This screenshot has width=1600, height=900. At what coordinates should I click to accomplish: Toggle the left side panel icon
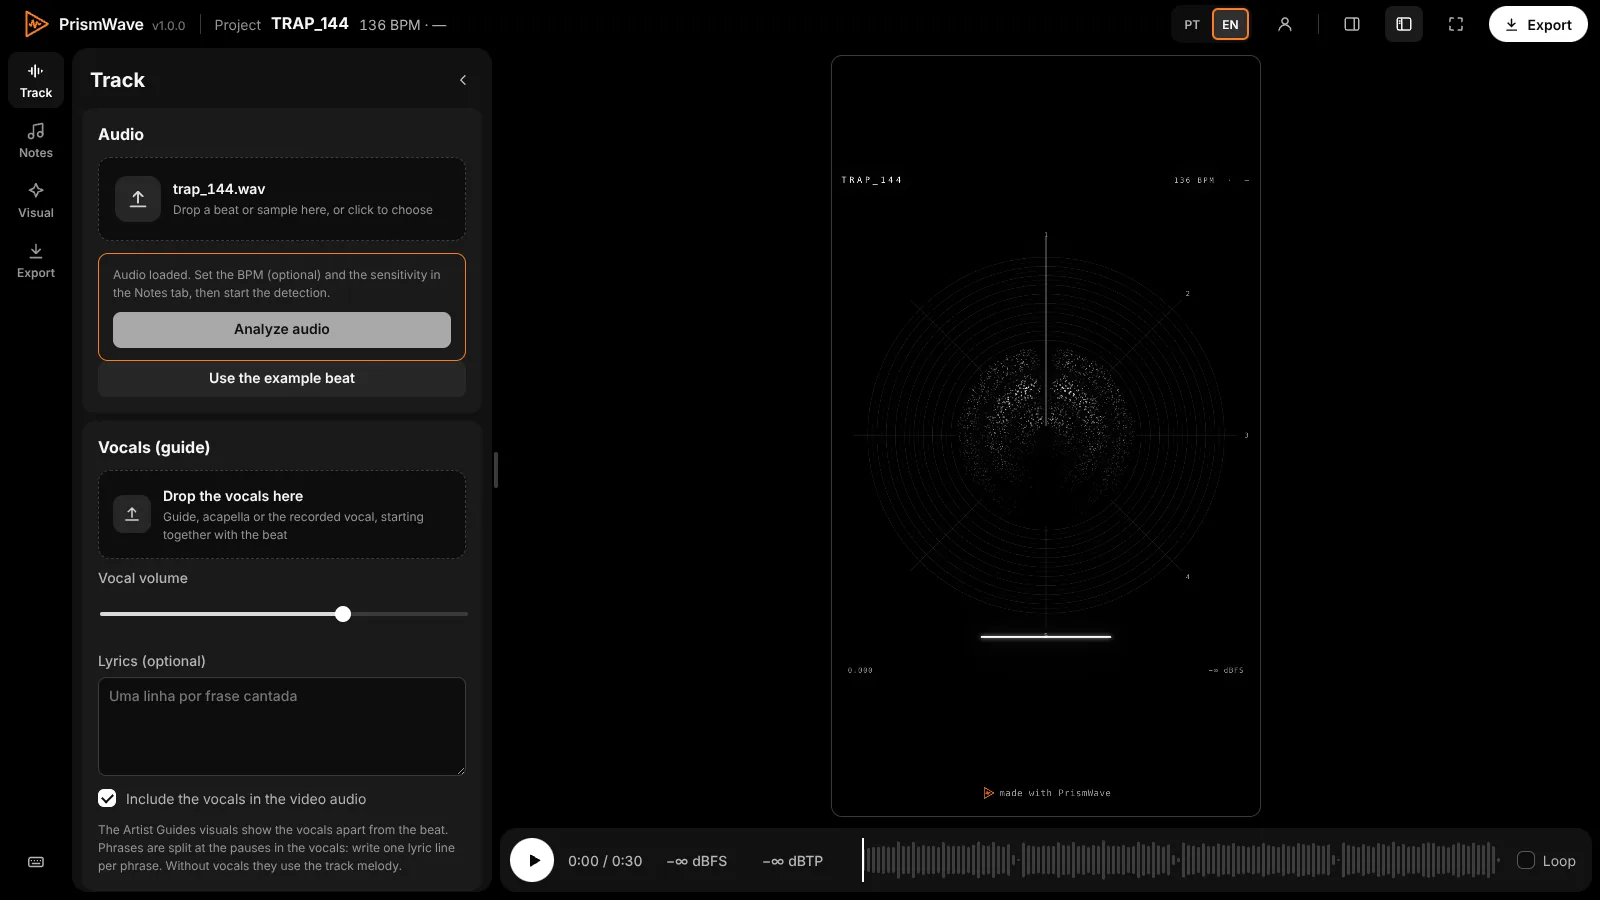coord(1404,24)
